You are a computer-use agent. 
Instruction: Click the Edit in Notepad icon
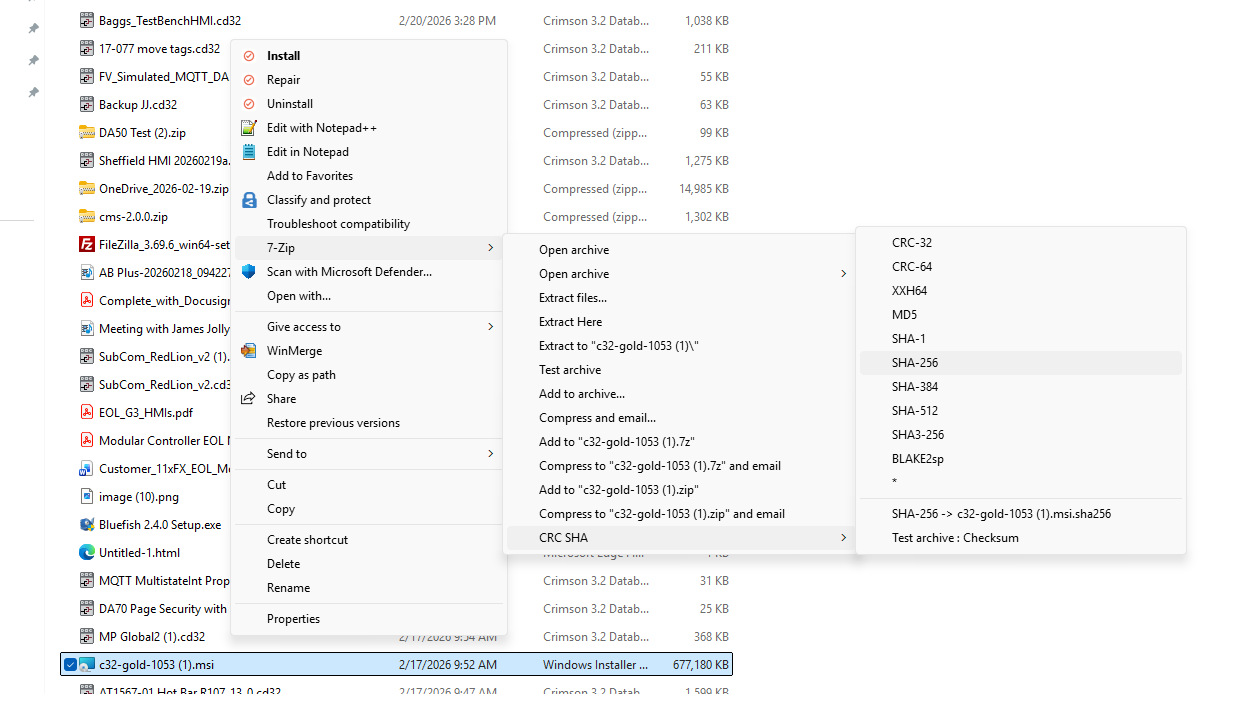tap(249, 152)
